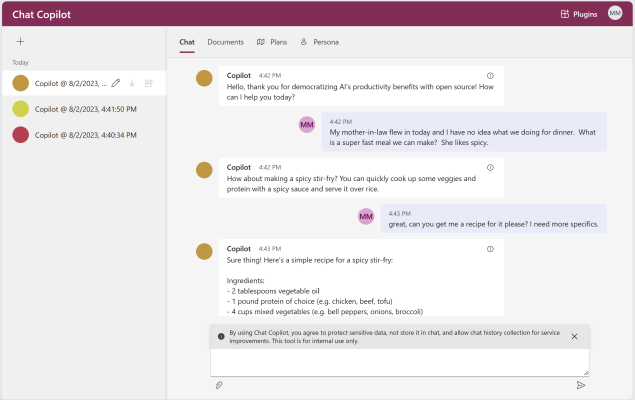Dismiss the sensitive data notice banner
The image size is (635, 400).
click(574, 336)
